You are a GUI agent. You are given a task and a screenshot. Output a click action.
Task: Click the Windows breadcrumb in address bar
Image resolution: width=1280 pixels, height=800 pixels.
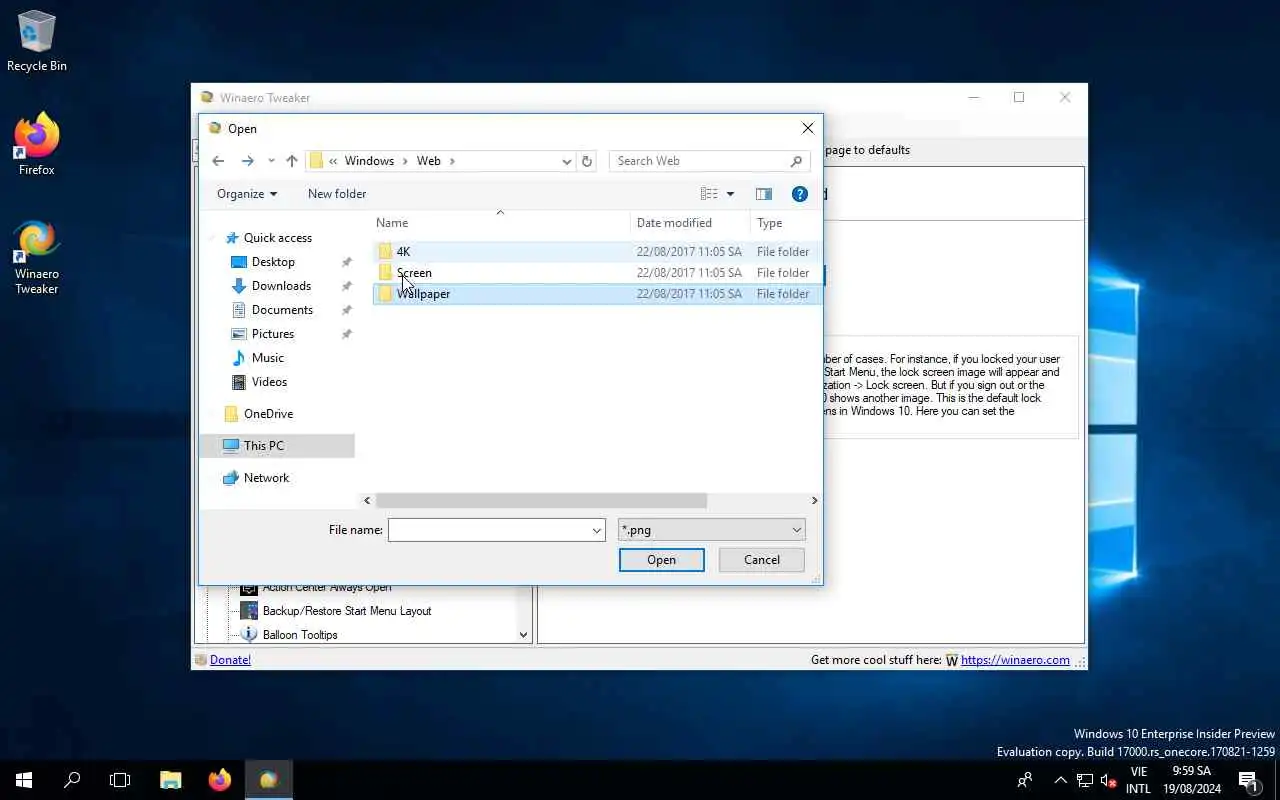[x=370, y=161]
